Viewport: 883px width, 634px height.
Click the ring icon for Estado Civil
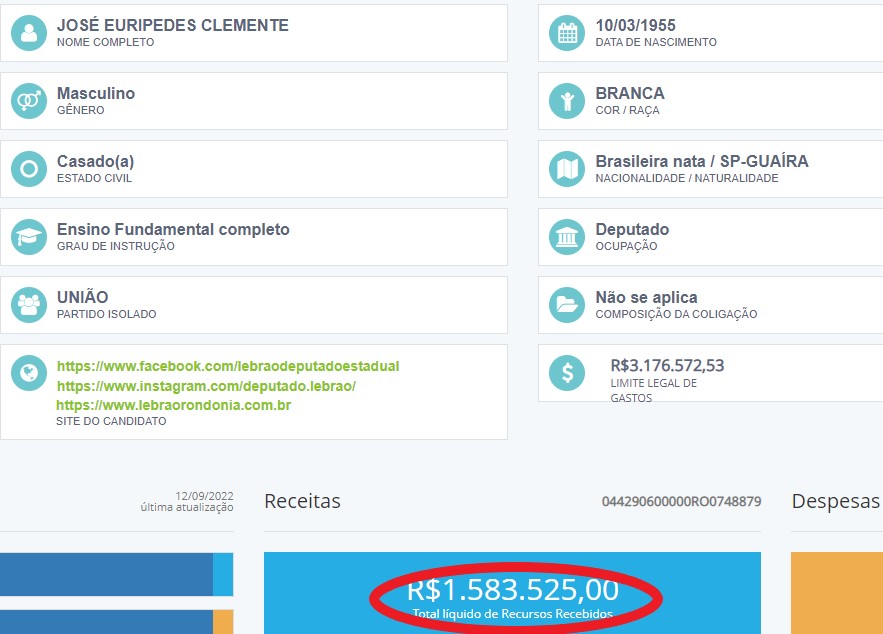pos(29,169)
